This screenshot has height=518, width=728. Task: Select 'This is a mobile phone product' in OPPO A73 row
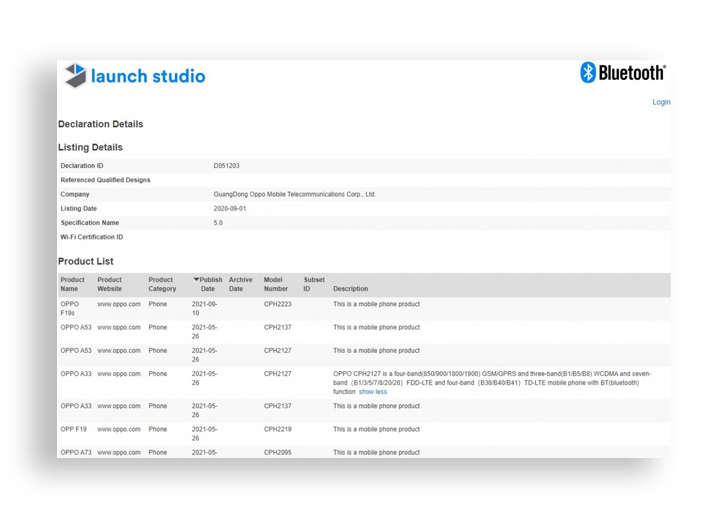[376, 453]
